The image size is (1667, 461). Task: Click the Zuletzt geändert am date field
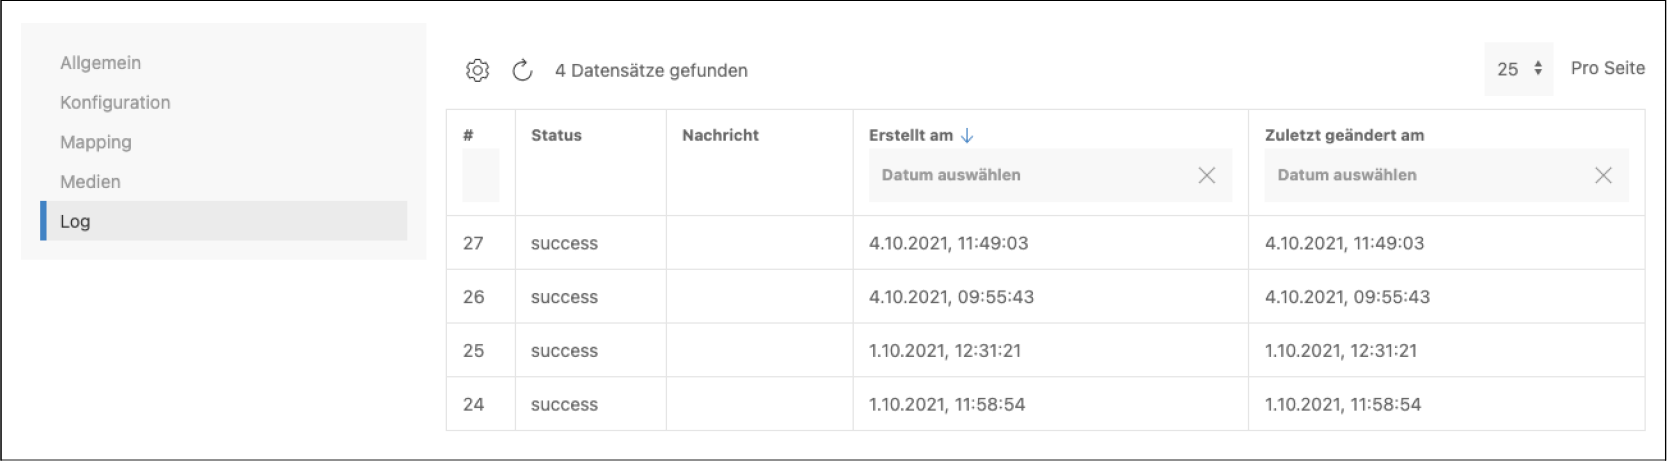click(x=1426, y=175)
